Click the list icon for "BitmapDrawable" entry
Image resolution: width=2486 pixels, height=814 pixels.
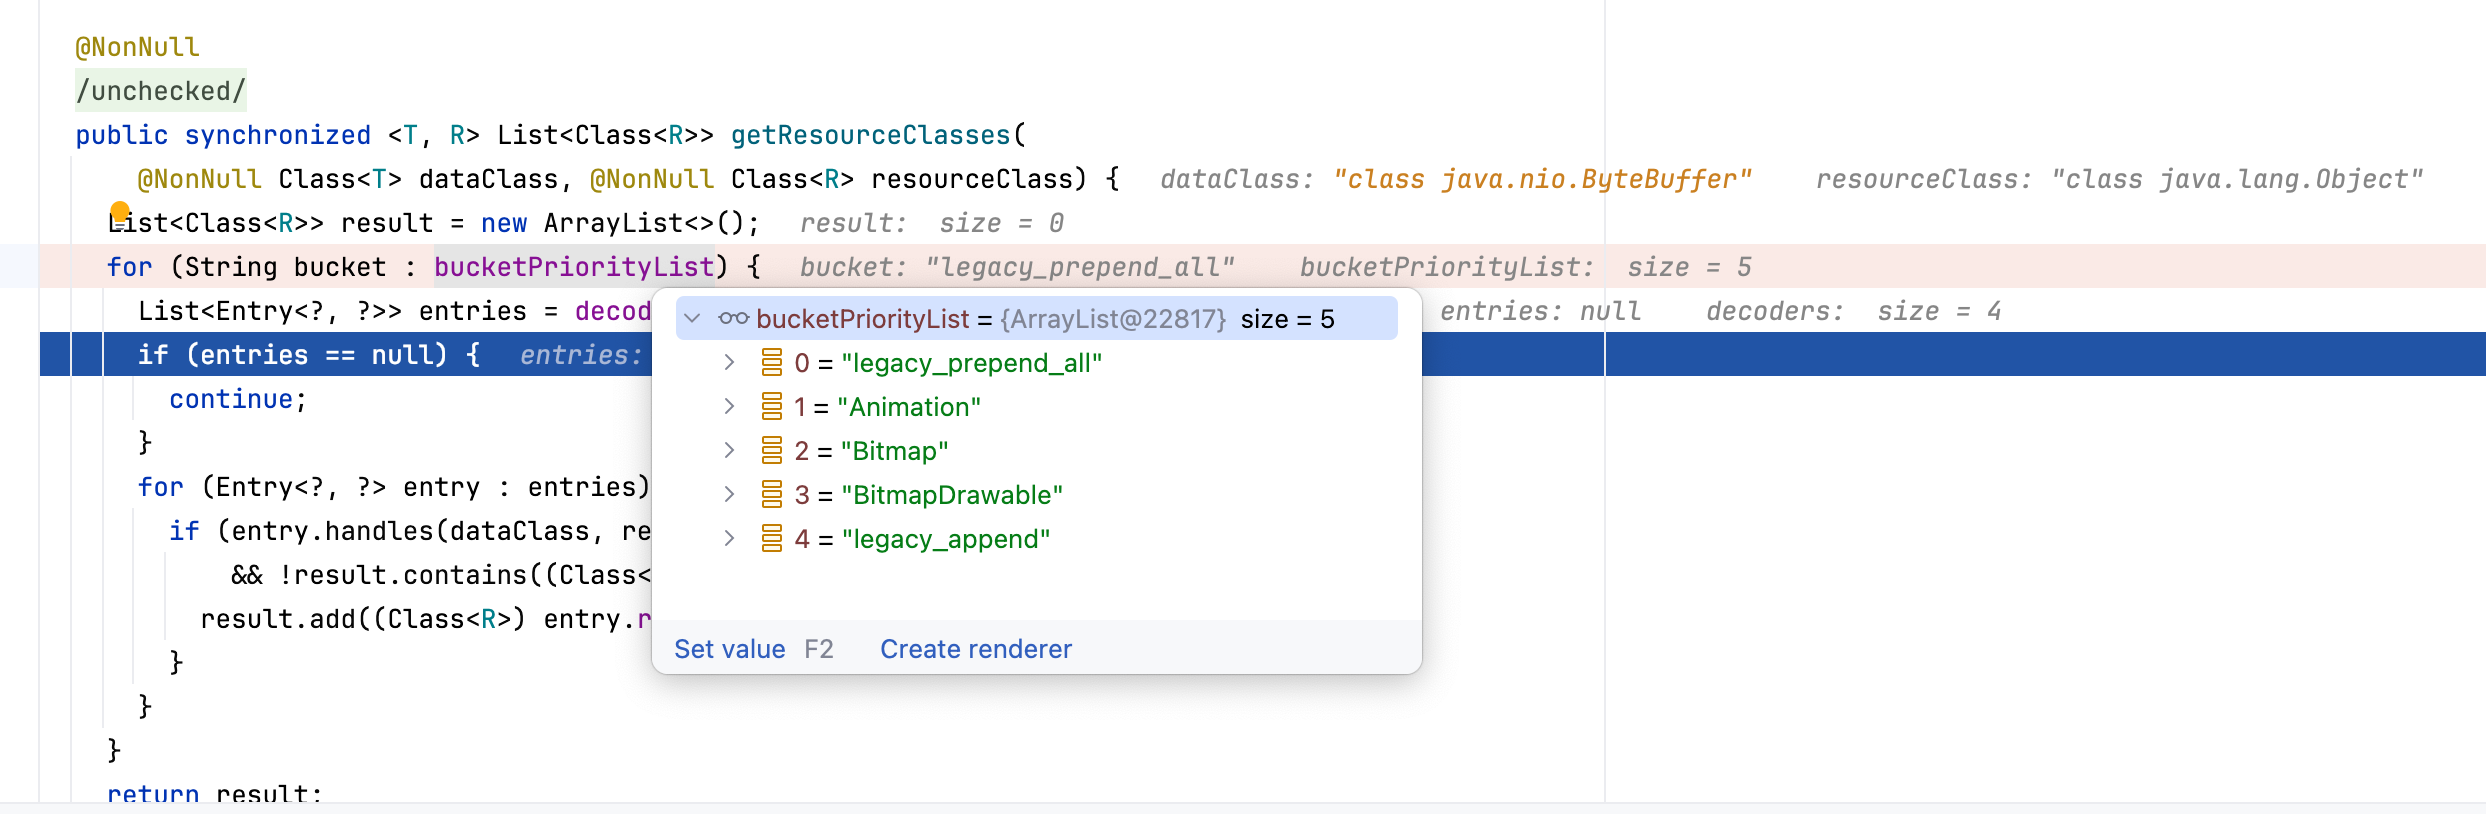(772, 494)
